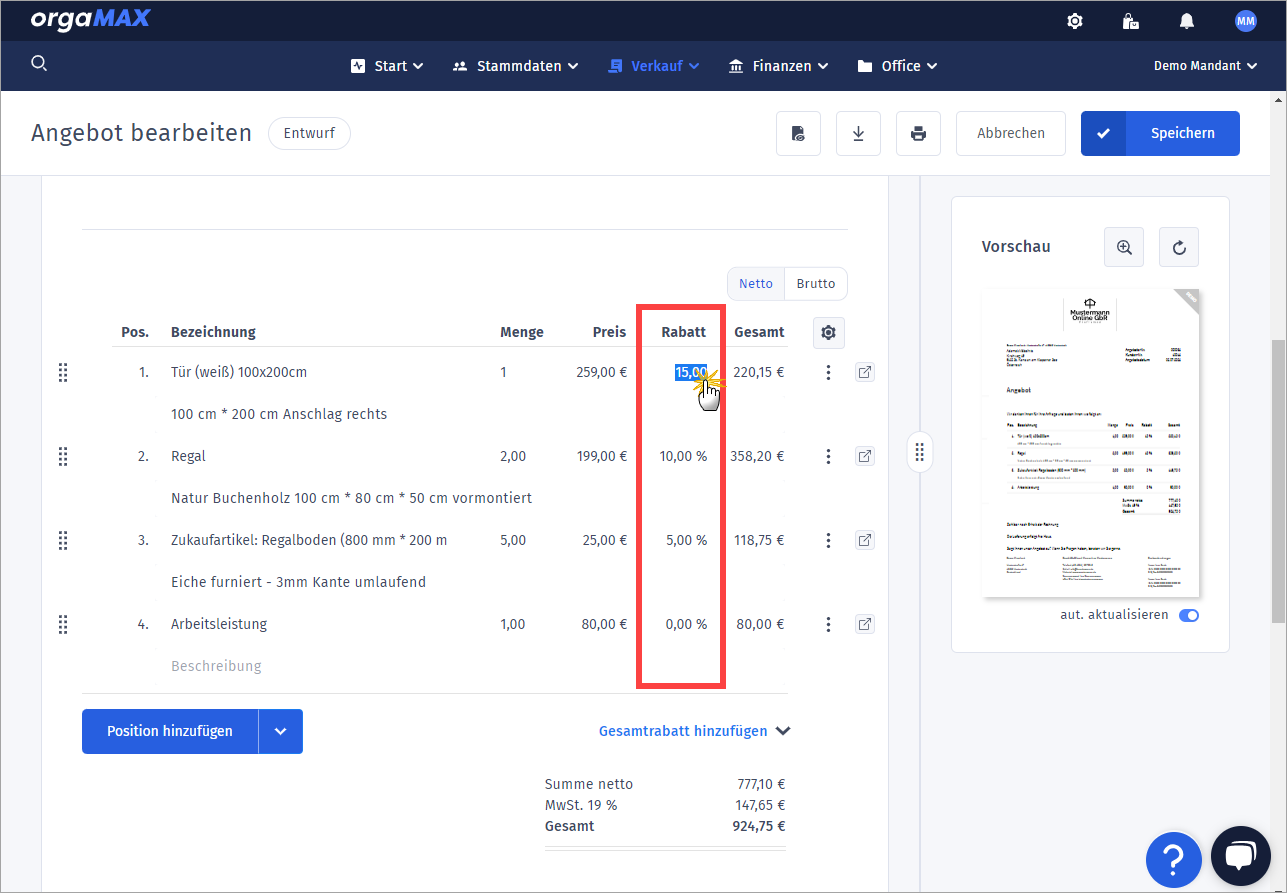Click the PDF preview document icon
Image resolution: width=1287 pixels, height=893 pixels.
(798, 133)
